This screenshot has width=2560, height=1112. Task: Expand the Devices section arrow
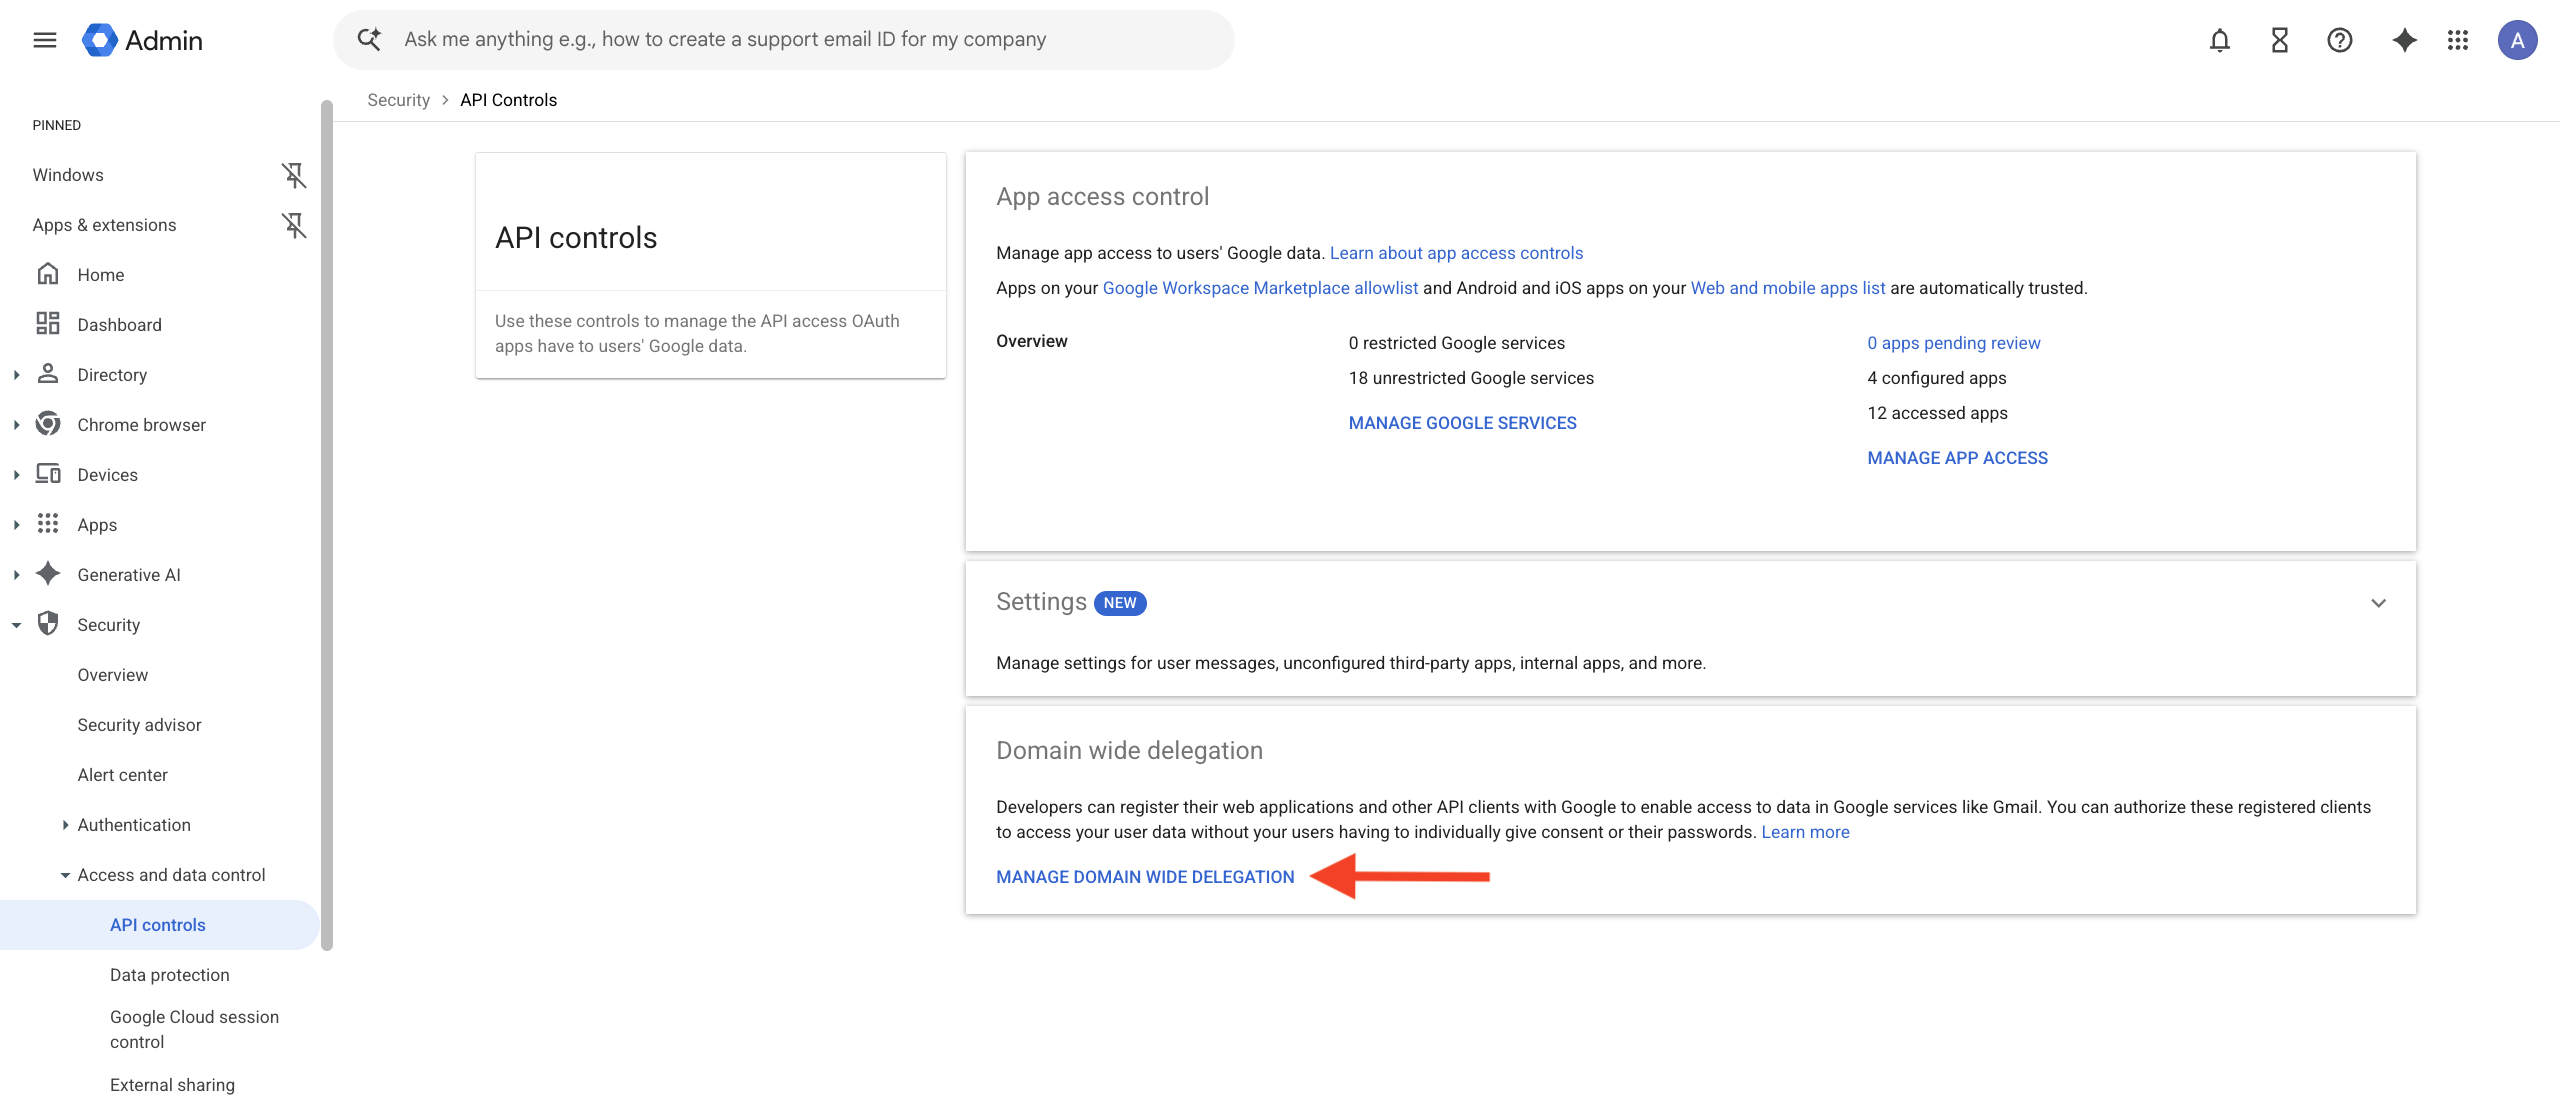(x=16, y=475)
